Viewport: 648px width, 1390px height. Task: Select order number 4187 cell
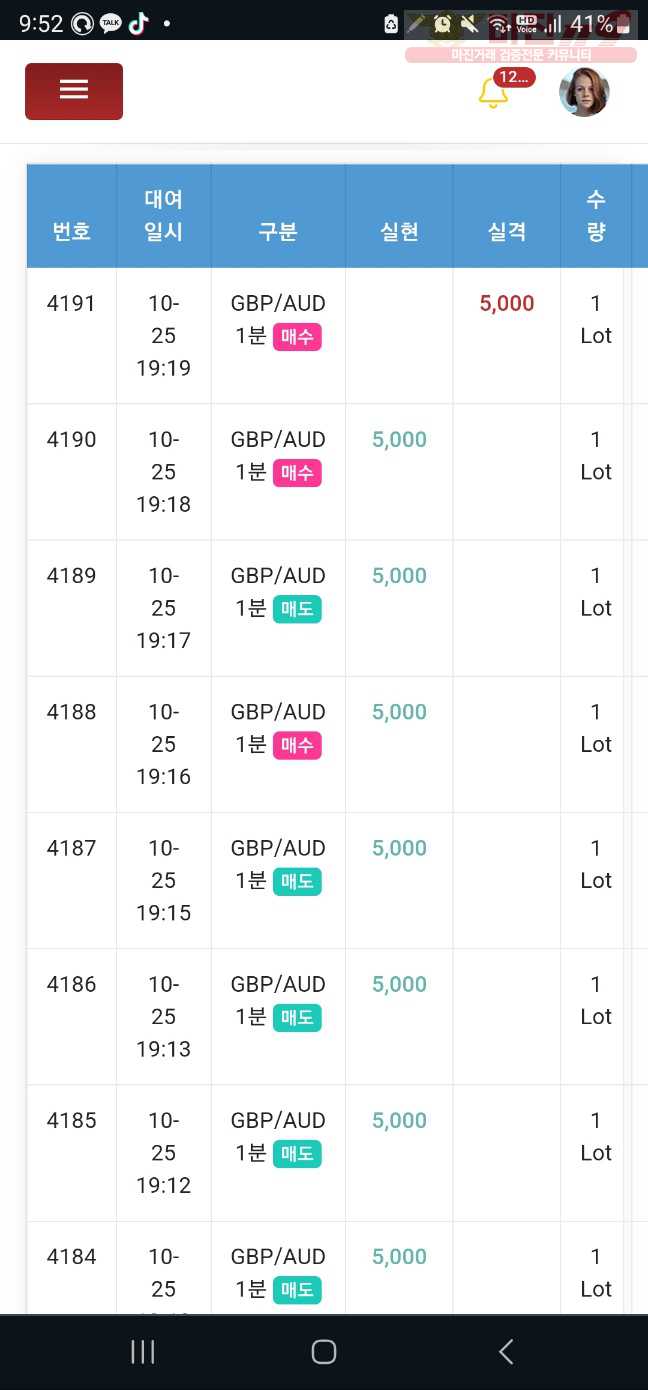71,848
